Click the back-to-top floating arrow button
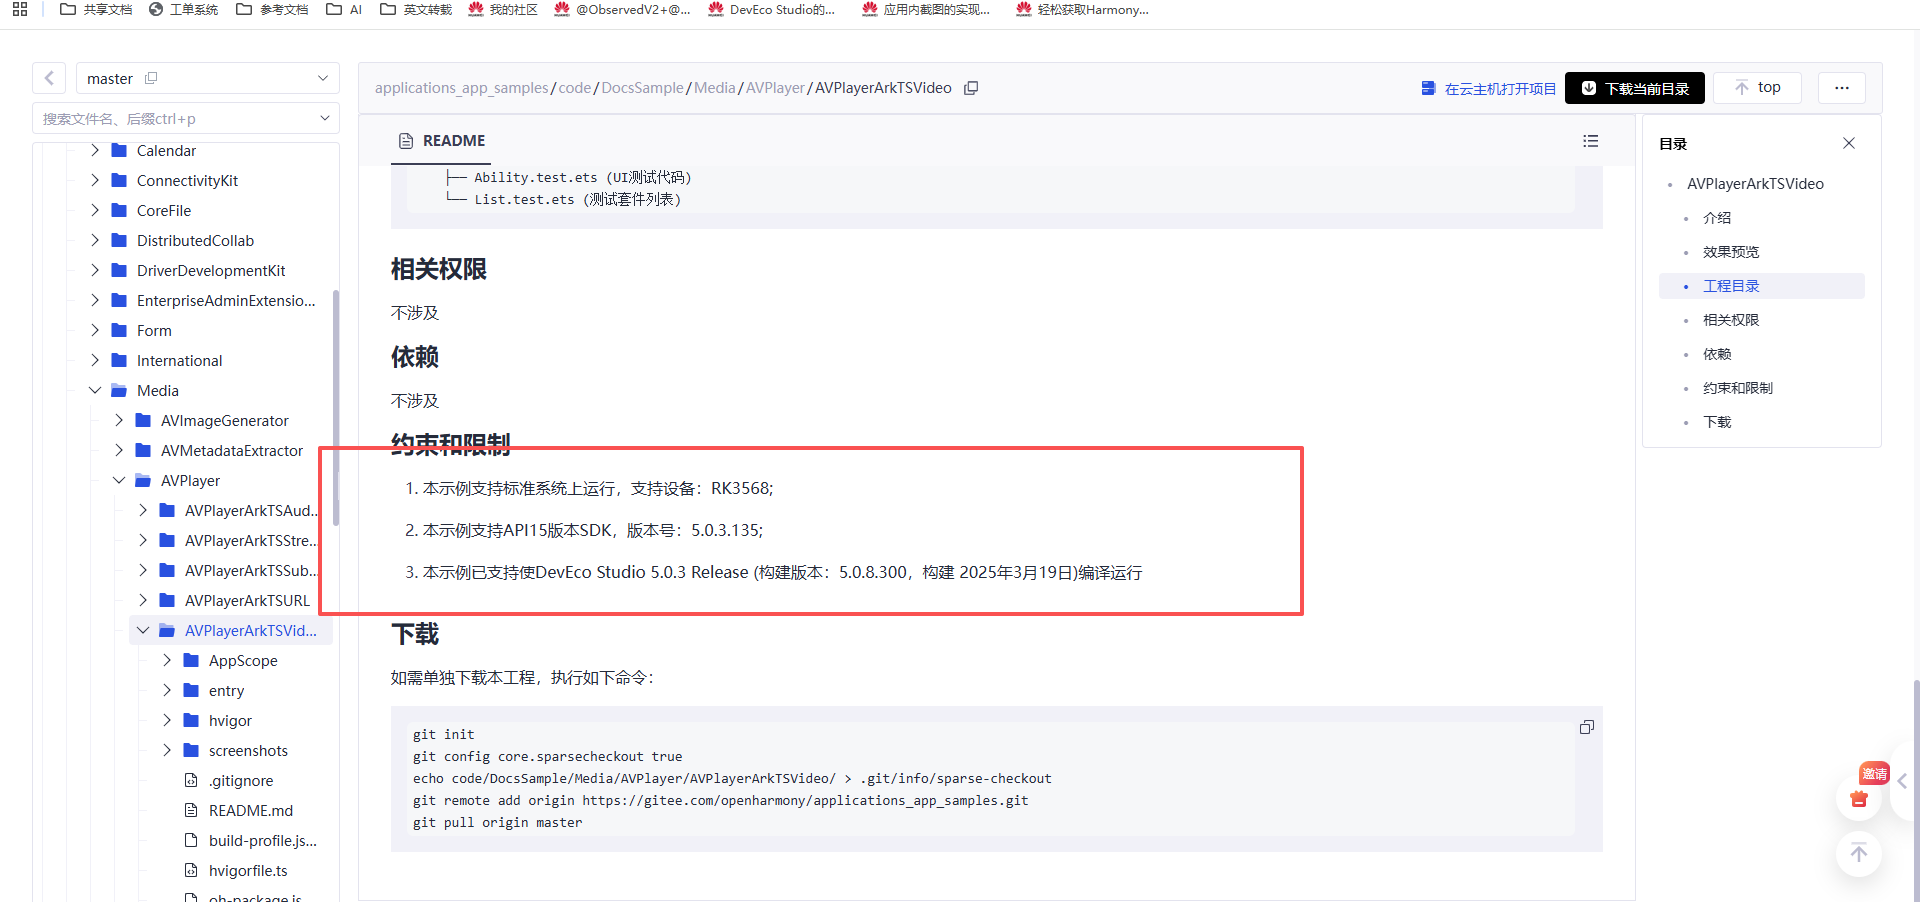Screen dimensions: 1920x902 coord(1859,853)
